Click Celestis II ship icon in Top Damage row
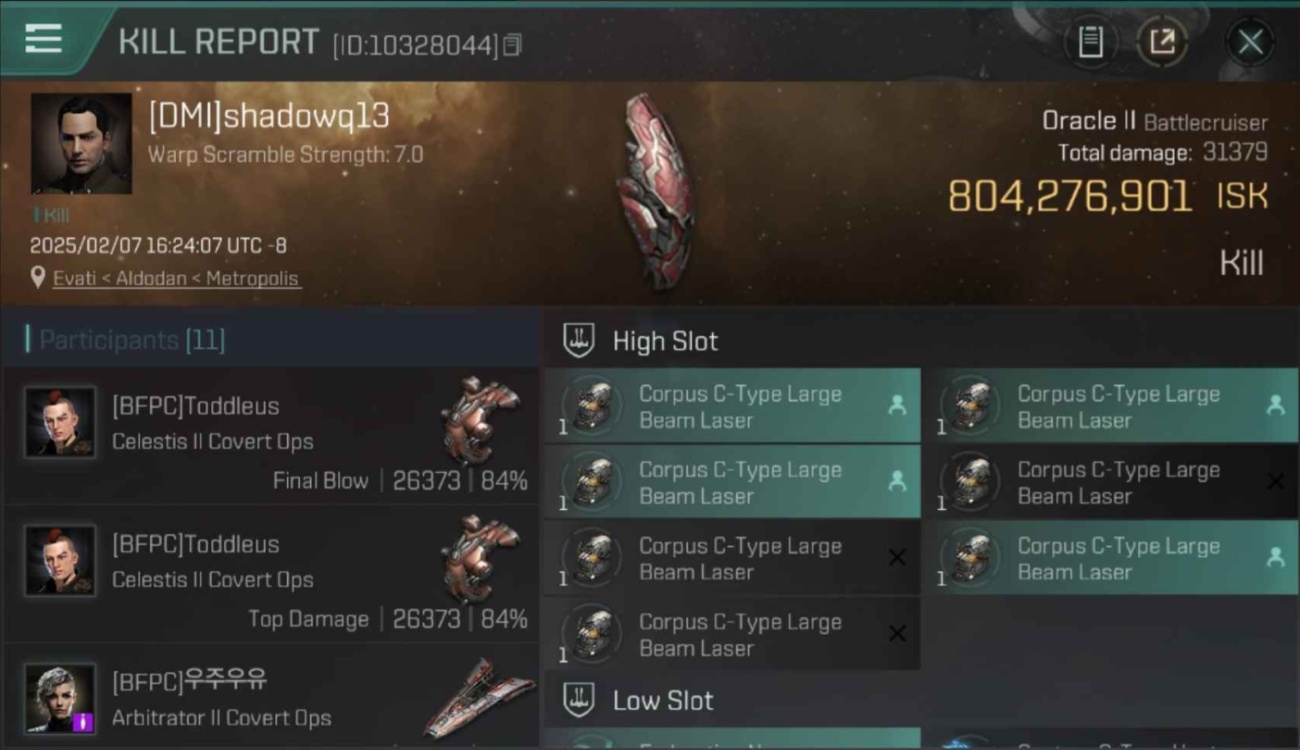 coord(480,558)
